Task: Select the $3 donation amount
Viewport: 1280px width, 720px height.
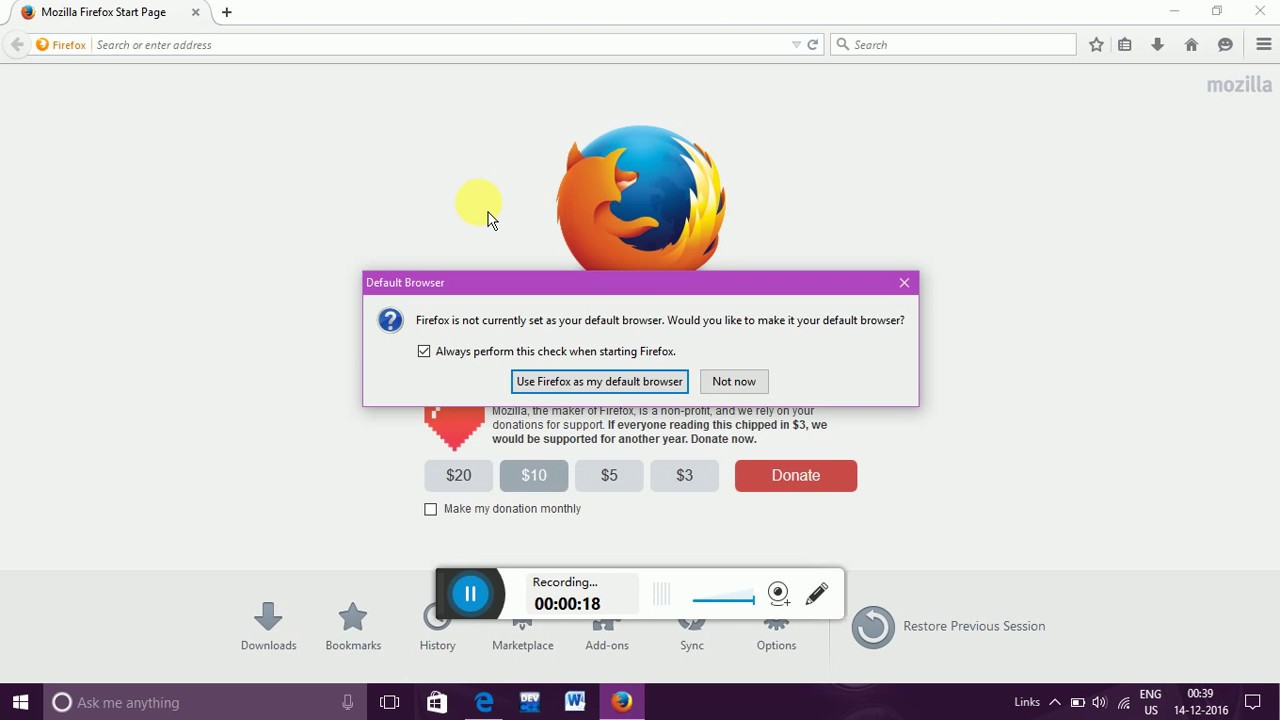Action: pos(684,475)
